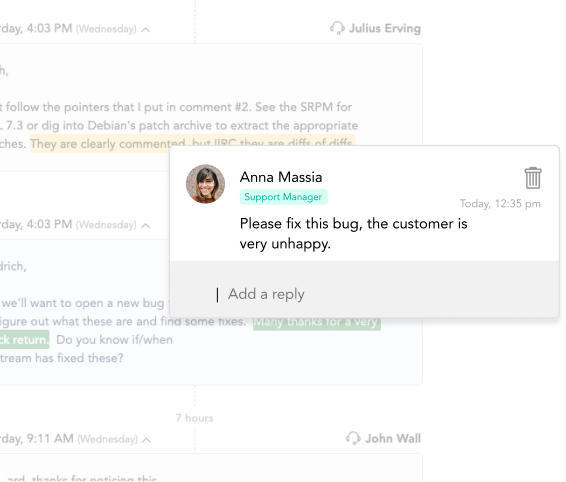This screenshot has width=566, height=482.
Task: Click the 9:11 AM (Wednesday) timestamp
Action: [x=69, y=438]
